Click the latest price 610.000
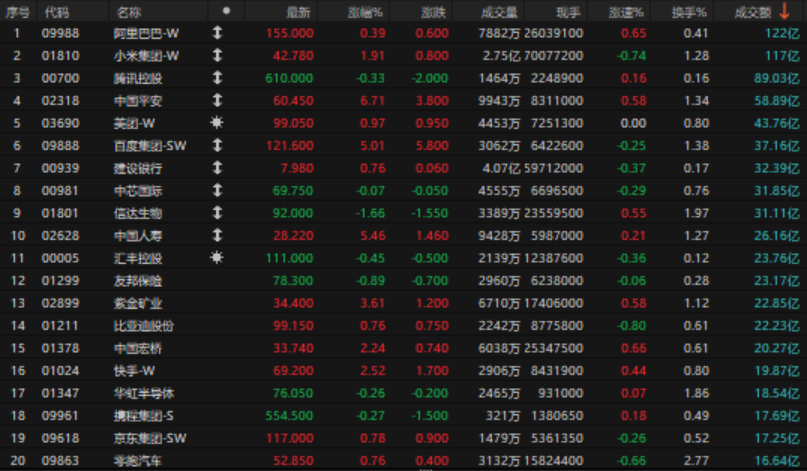This screenshot has width=807, height=471. coord(289,78)
